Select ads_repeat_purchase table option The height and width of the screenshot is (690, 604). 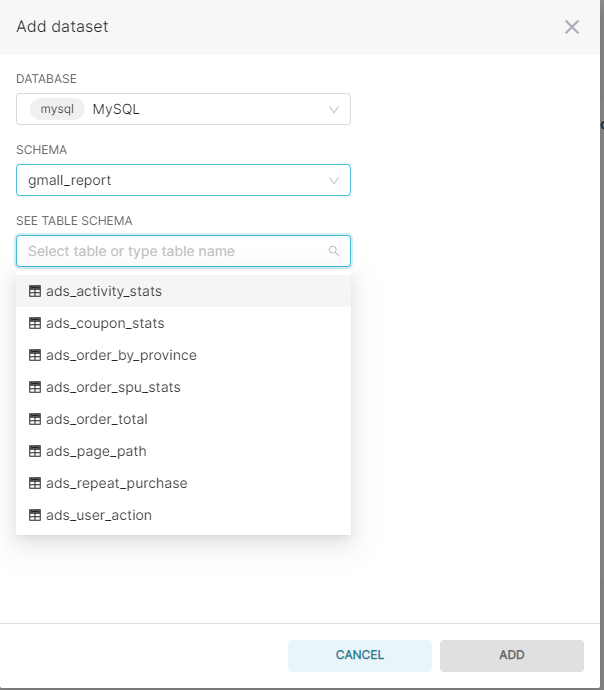coord(183,483)
